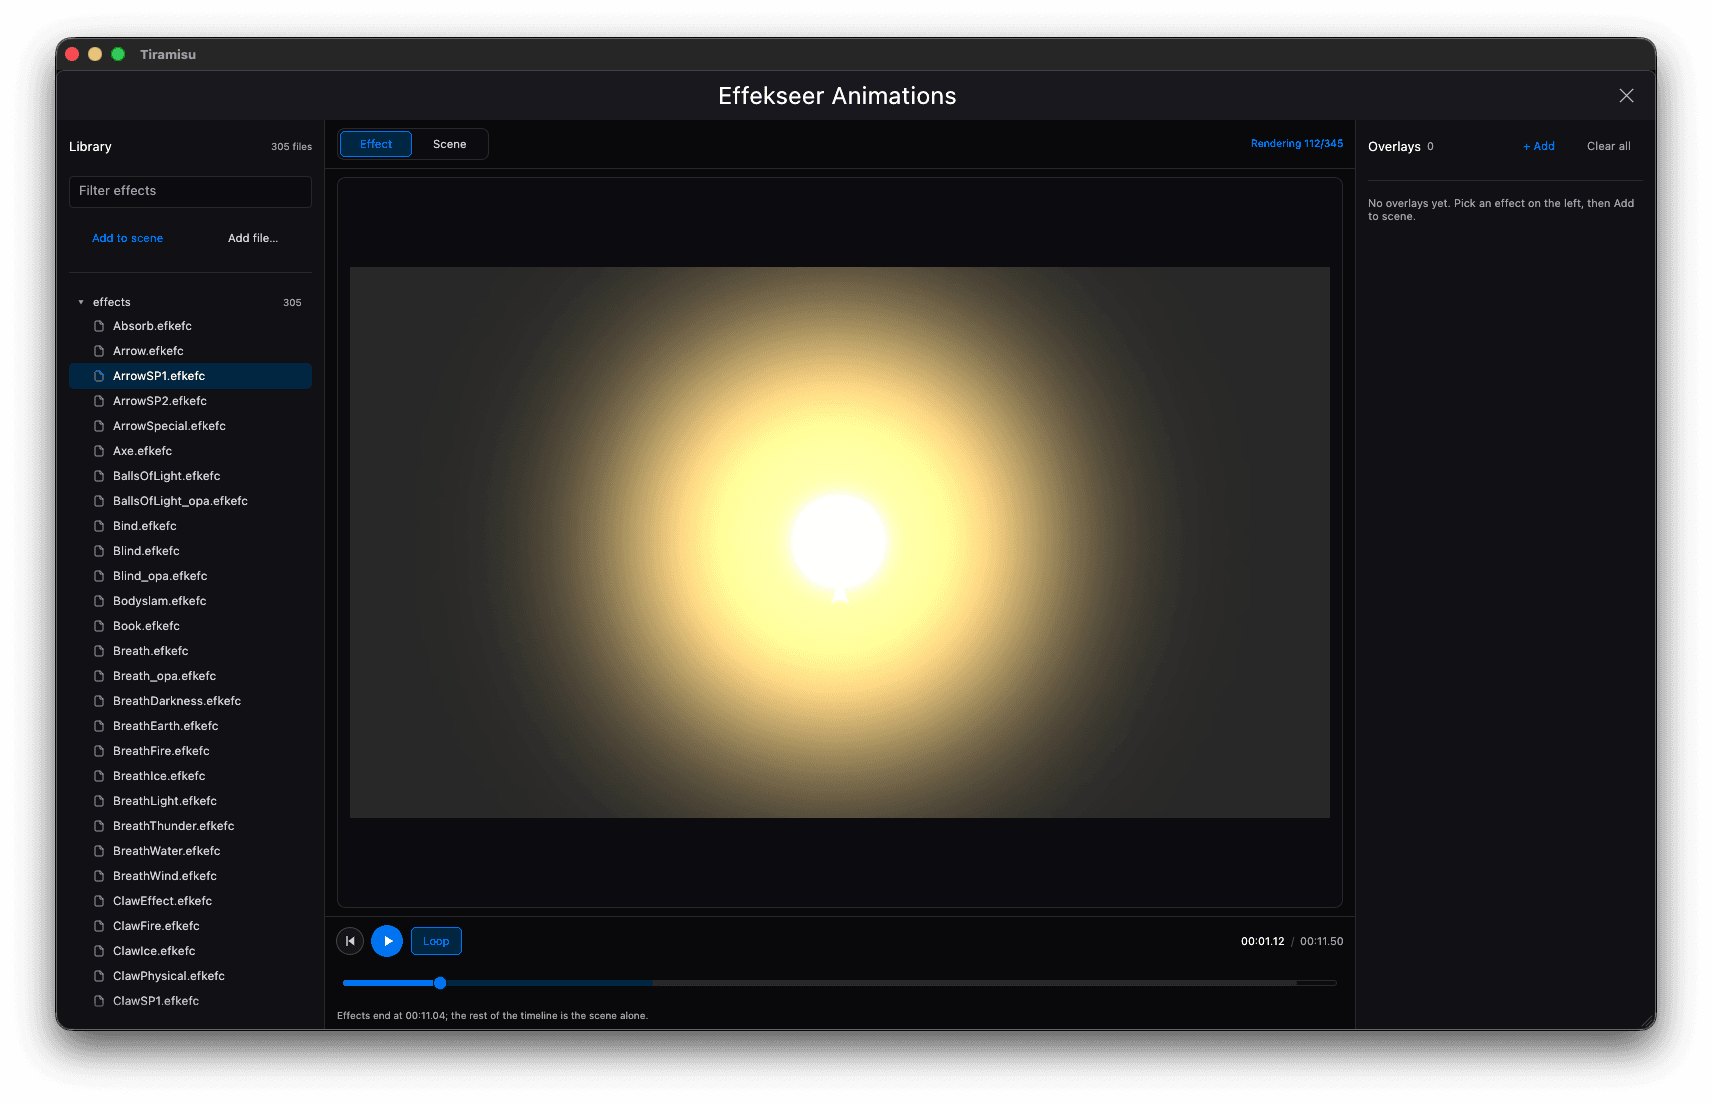Viewport: 1712px width, 1104px height.
Task: Select BreathDarkness.efkefc effect file
Action: coord(190,701)
